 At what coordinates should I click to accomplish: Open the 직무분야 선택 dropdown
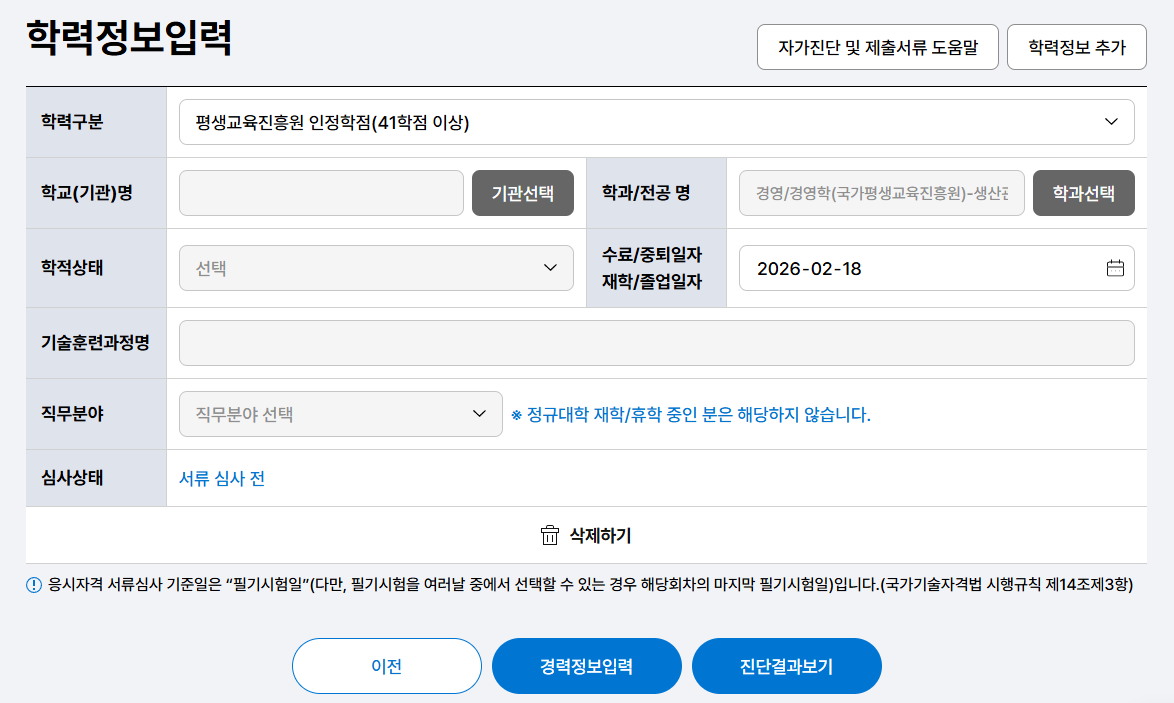[341, 414]
